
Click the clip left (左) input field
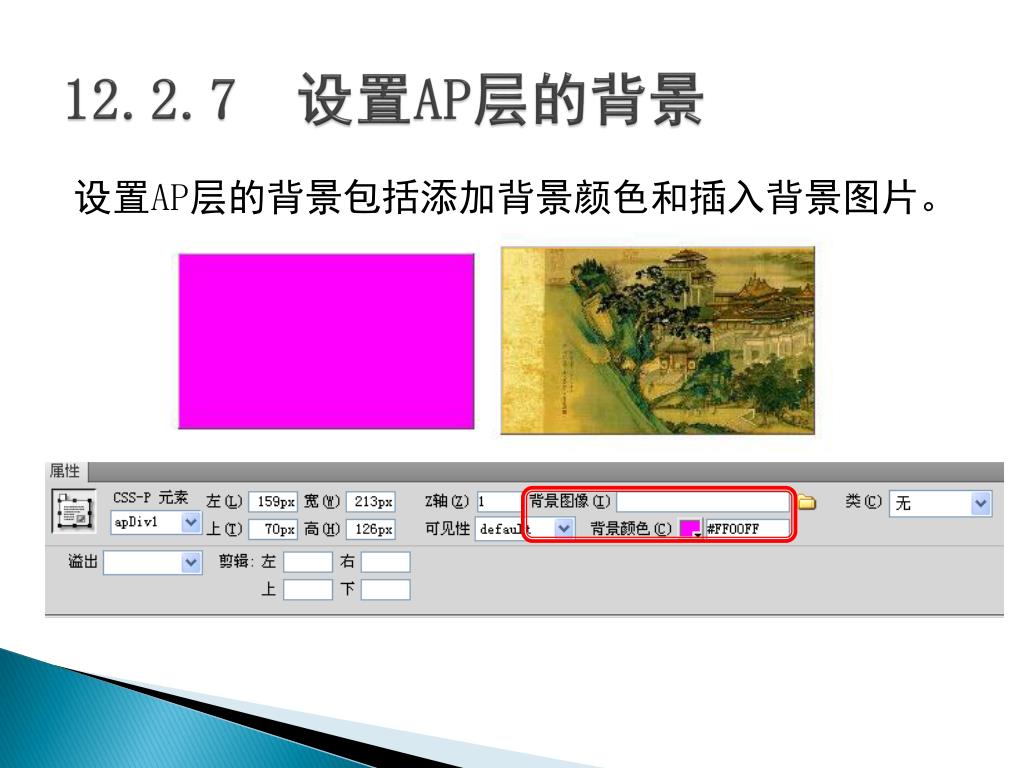(x=308, y=562)
